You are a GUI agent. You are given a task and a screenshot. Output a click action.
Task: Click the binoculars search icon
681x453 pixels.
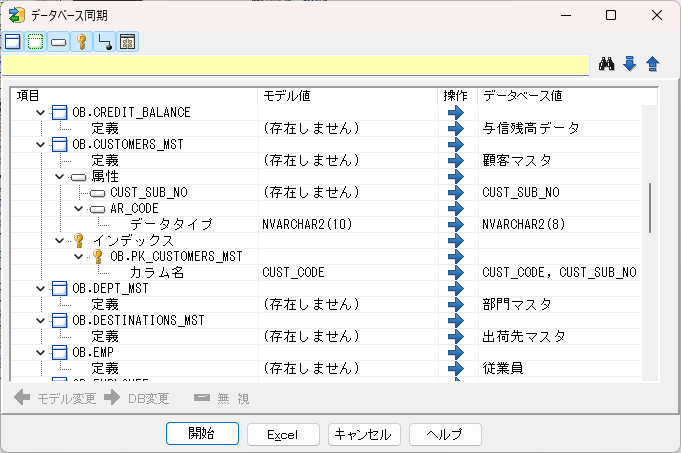[606, 64]
